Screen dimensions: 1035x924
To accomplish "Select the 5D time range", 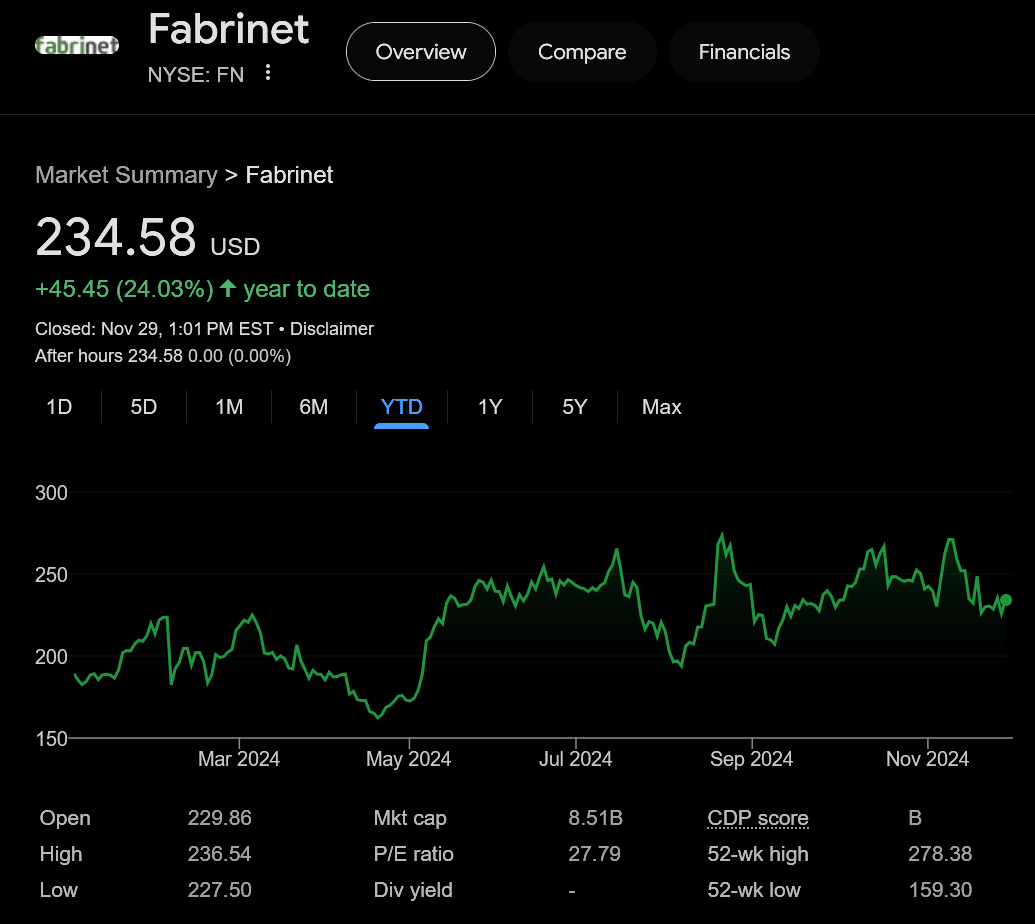I will tap(143, 407).
